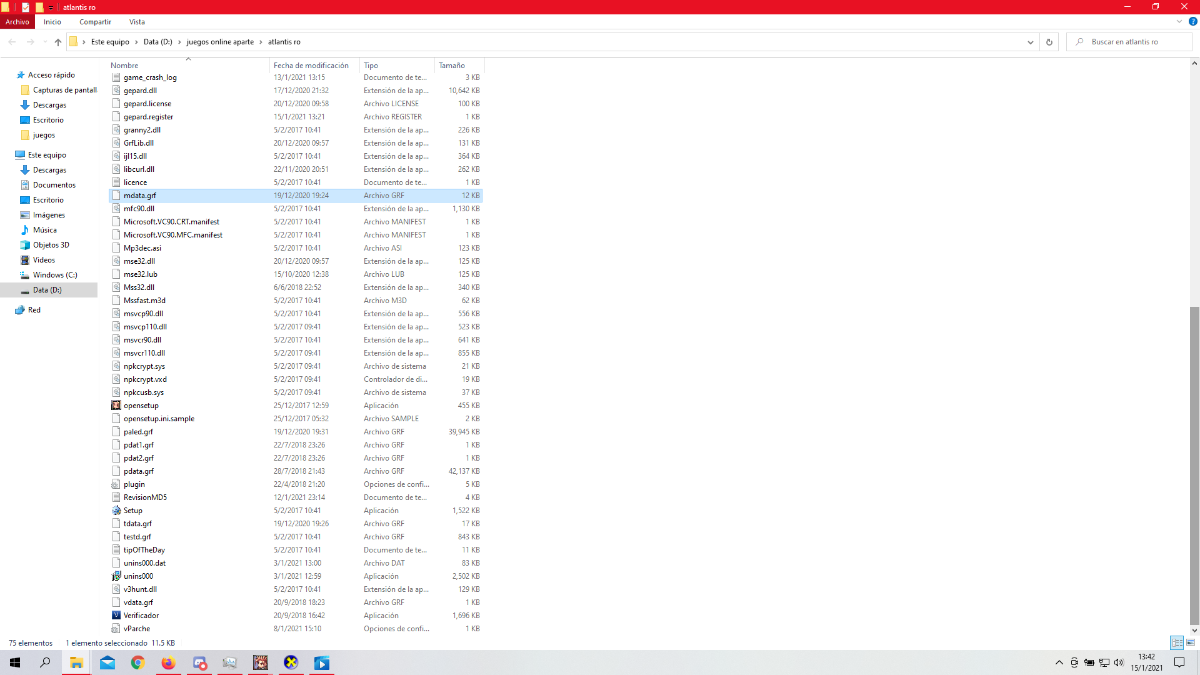Expand the ribbon with the chevron

click(x=1177, y=21)
